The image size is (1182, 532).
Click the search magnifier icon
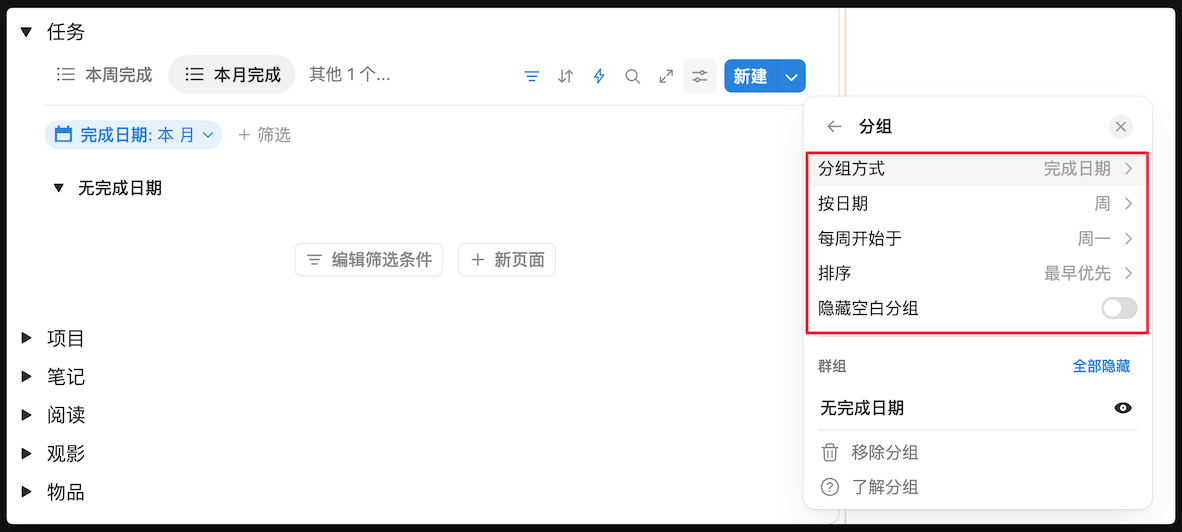pos(632,76)
